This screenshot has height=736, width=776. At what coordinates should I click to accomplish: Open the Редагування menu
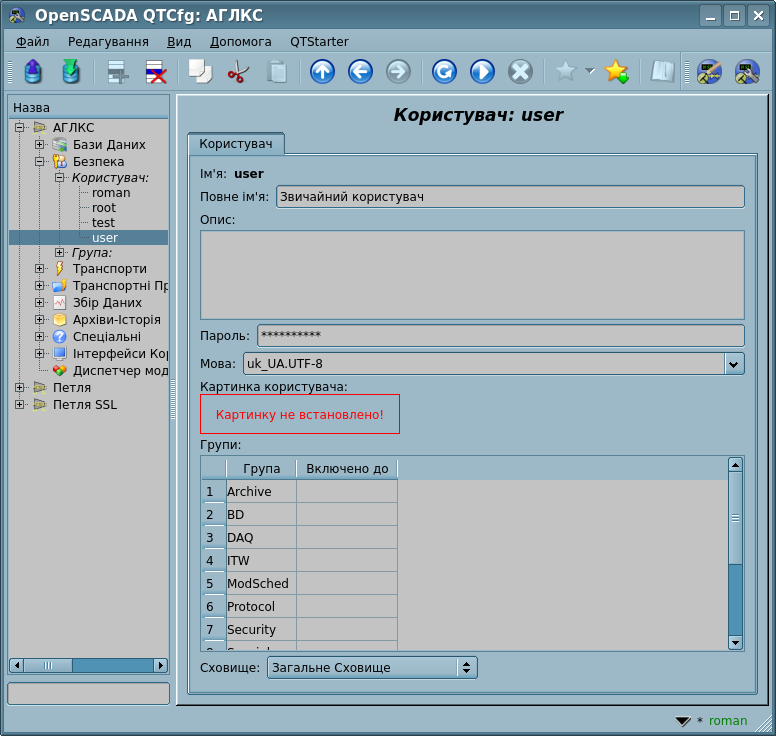(x=108, y=42)
